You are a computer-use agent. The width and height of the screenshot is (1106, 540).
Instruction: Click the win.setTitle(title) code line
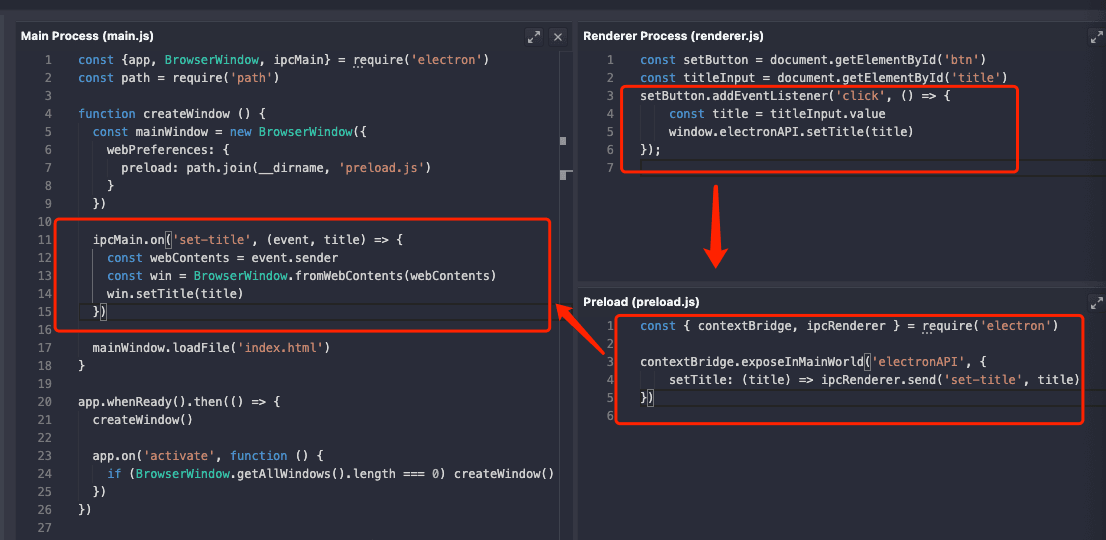point(174,294)
